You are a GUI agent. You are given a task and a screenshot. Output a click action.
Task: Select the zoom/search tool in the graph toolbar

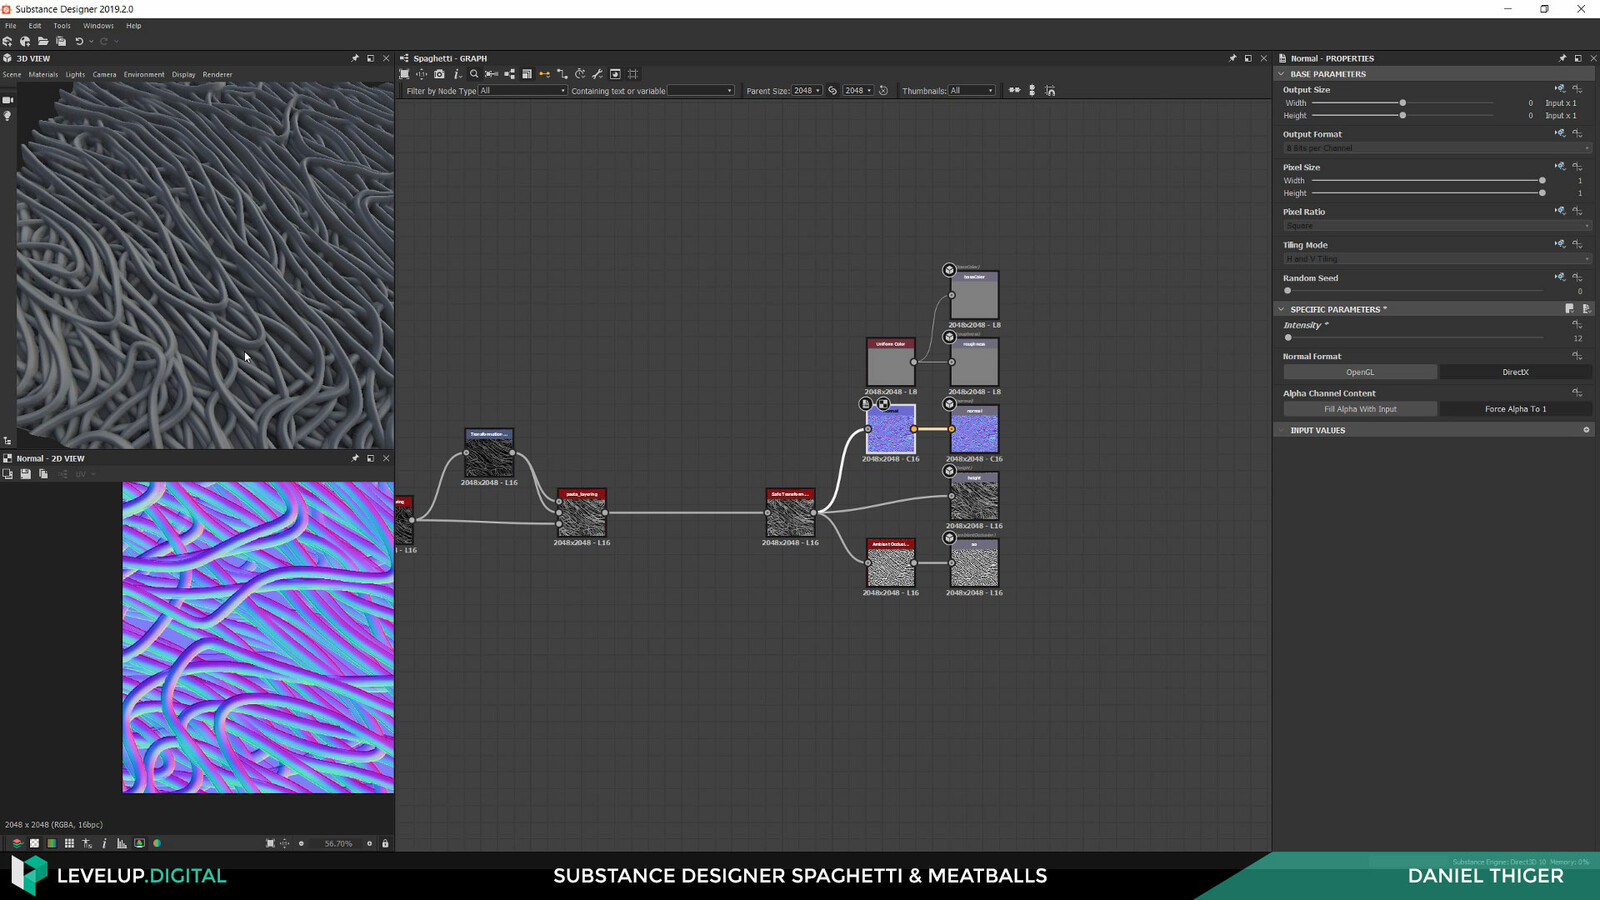[474, 73]
